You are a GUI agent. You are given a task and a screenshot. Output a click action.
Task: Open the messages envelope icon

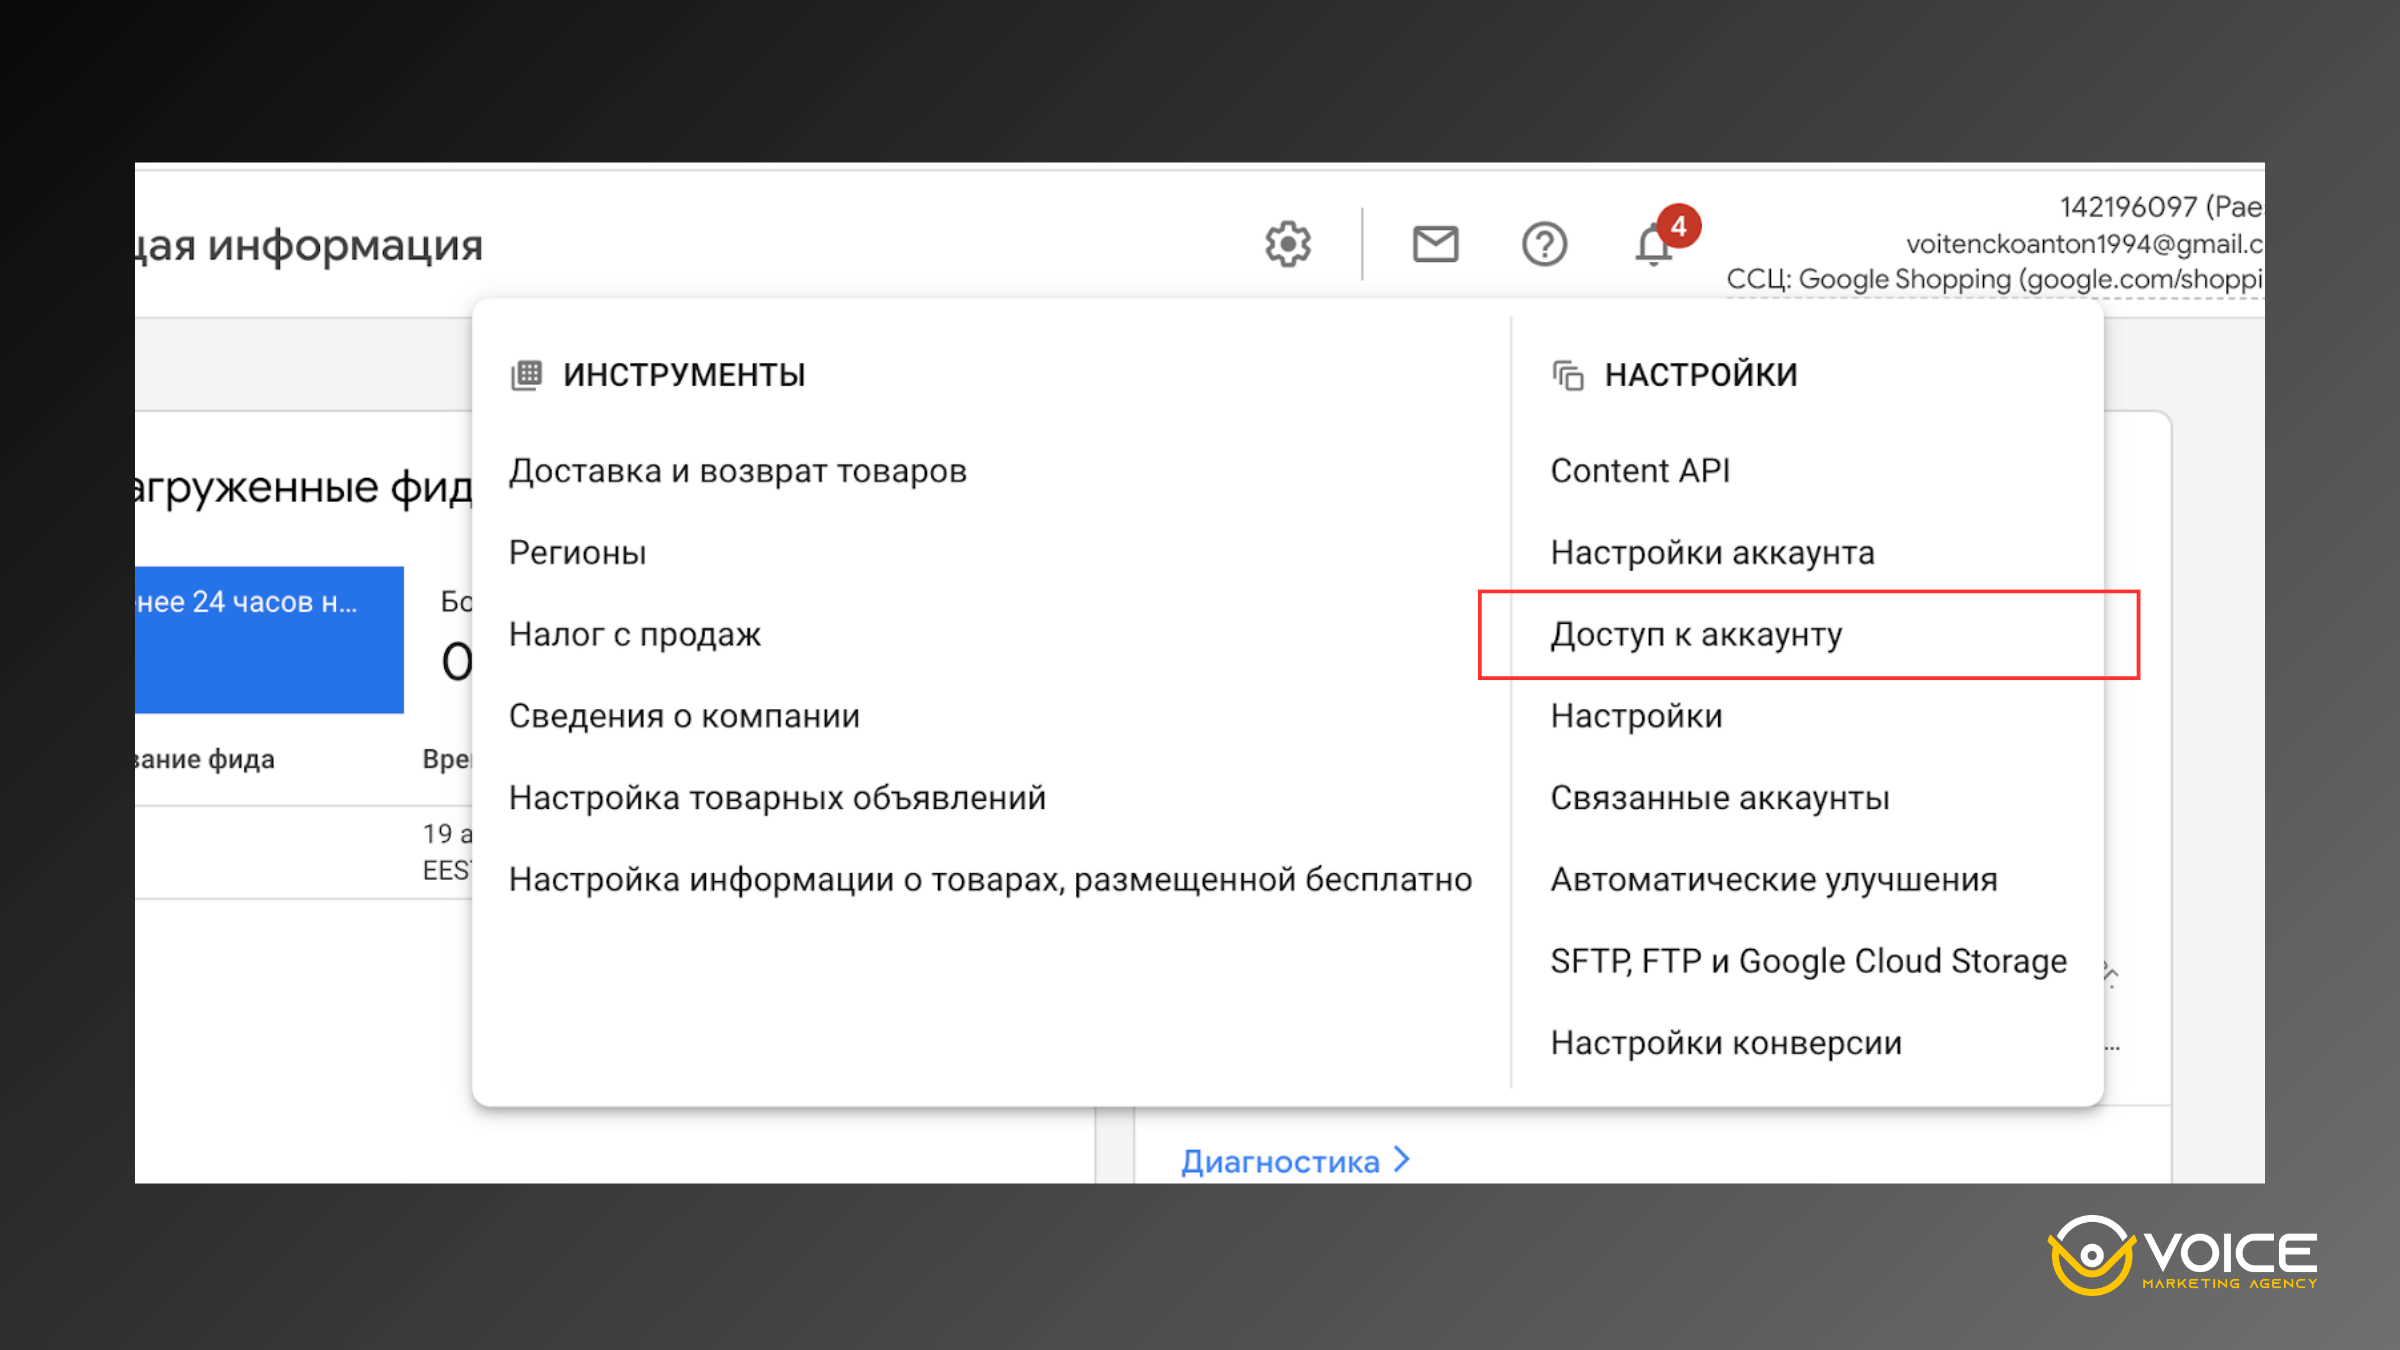(1436, 243)
